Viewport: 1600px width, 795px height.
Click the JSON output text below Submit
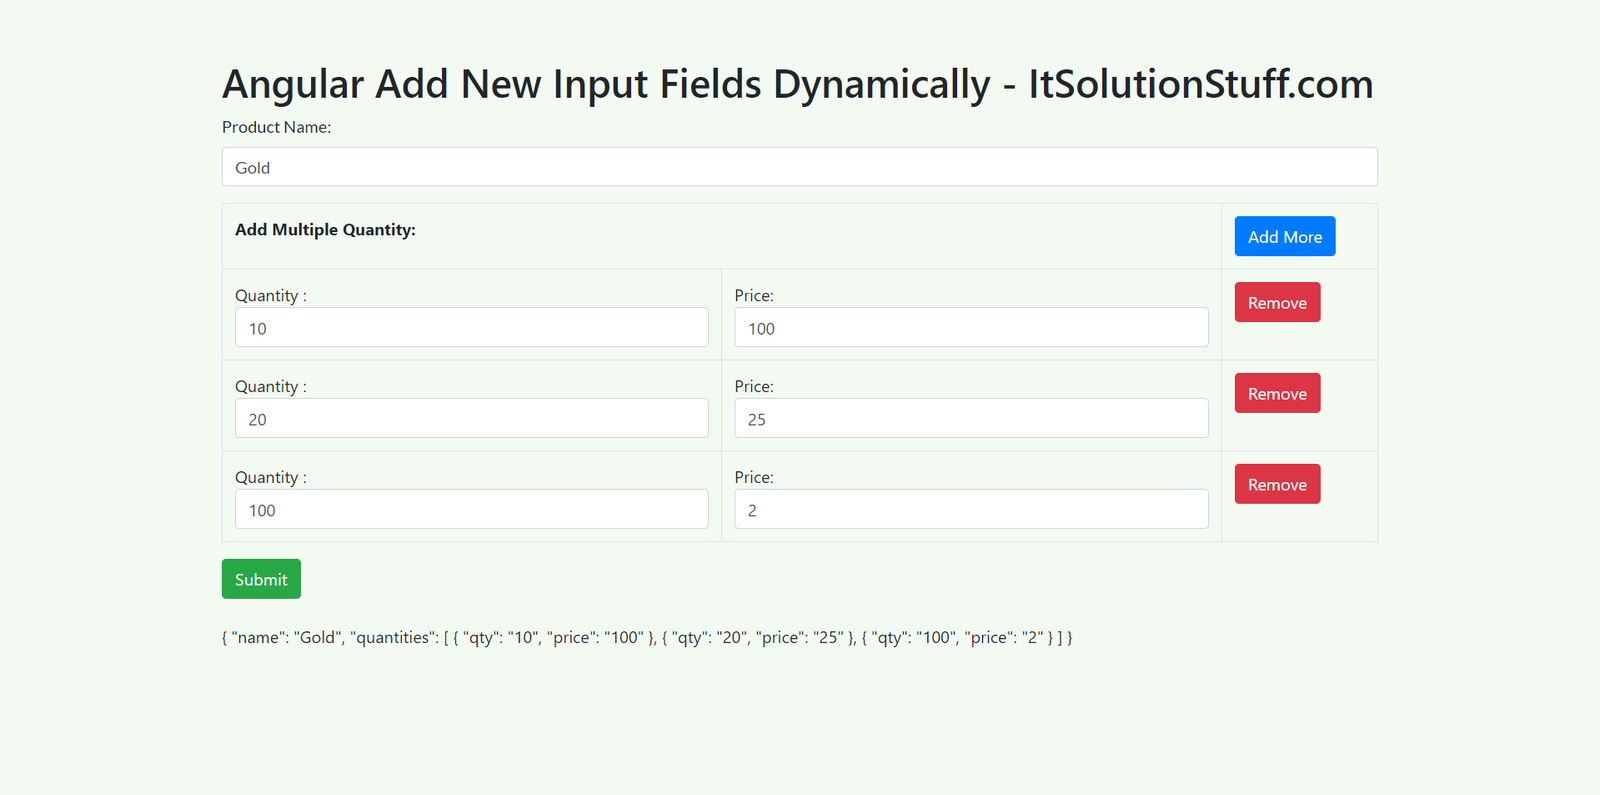[x=646, y=638]
